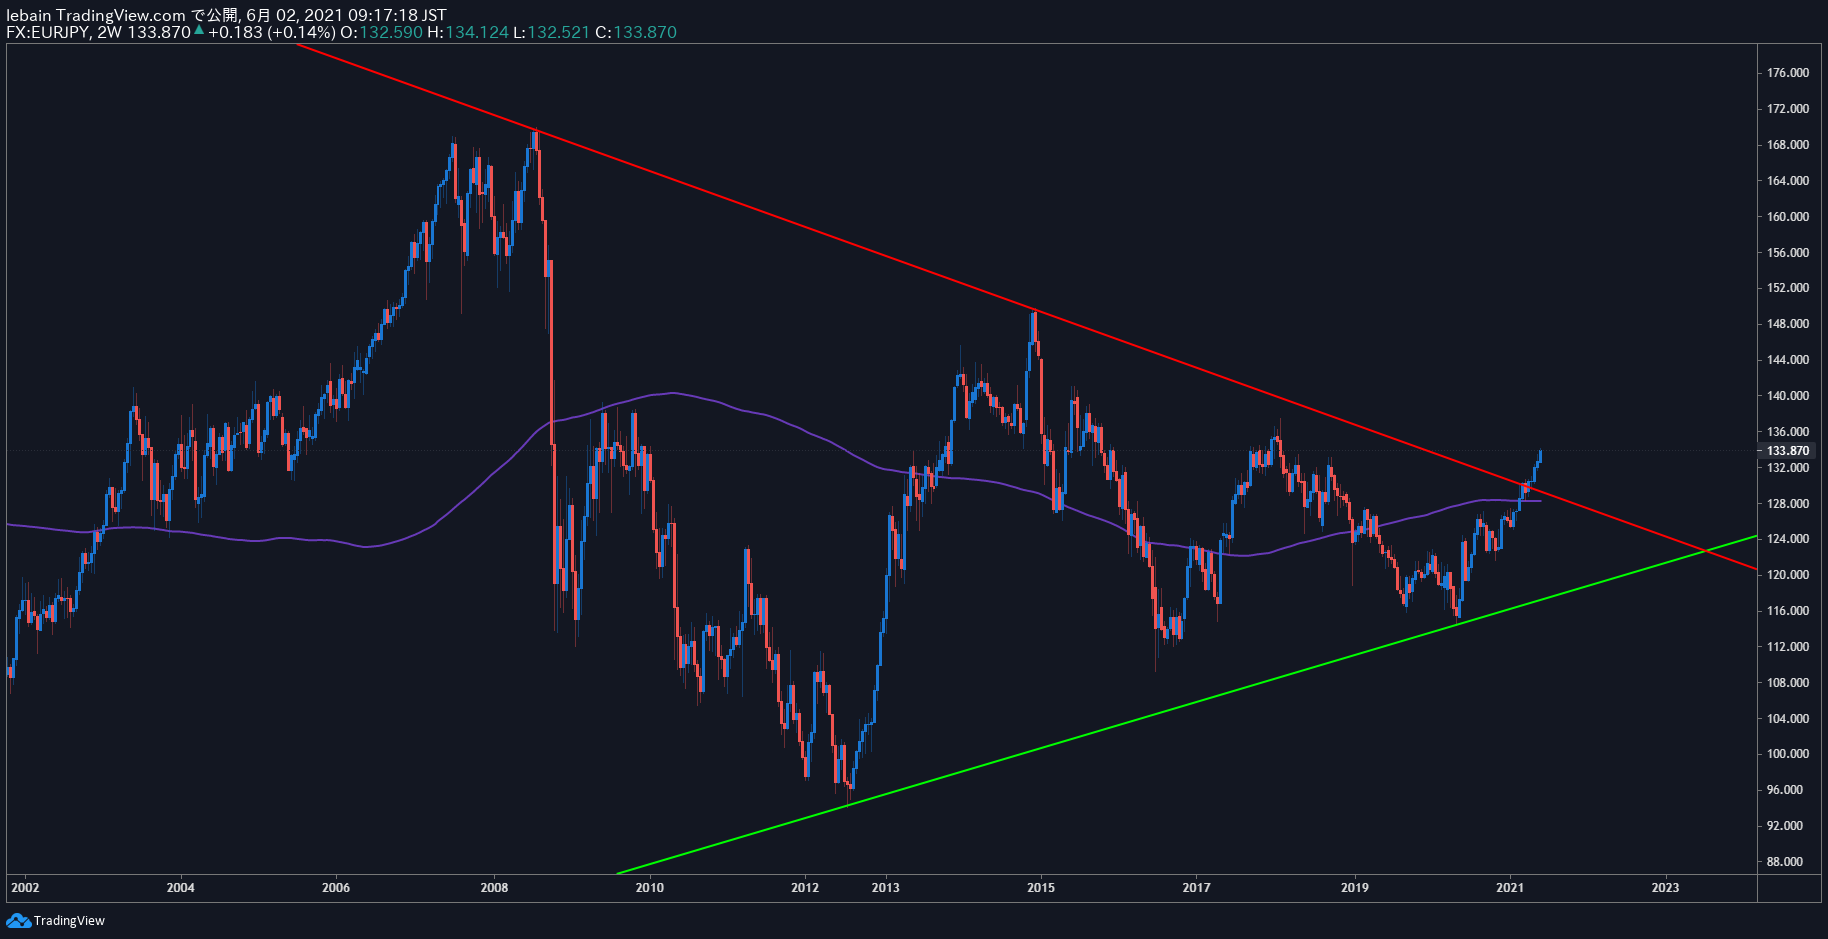The image size is (1828, 939).
Task: Click the close value C:133.870
Action: 636,32
